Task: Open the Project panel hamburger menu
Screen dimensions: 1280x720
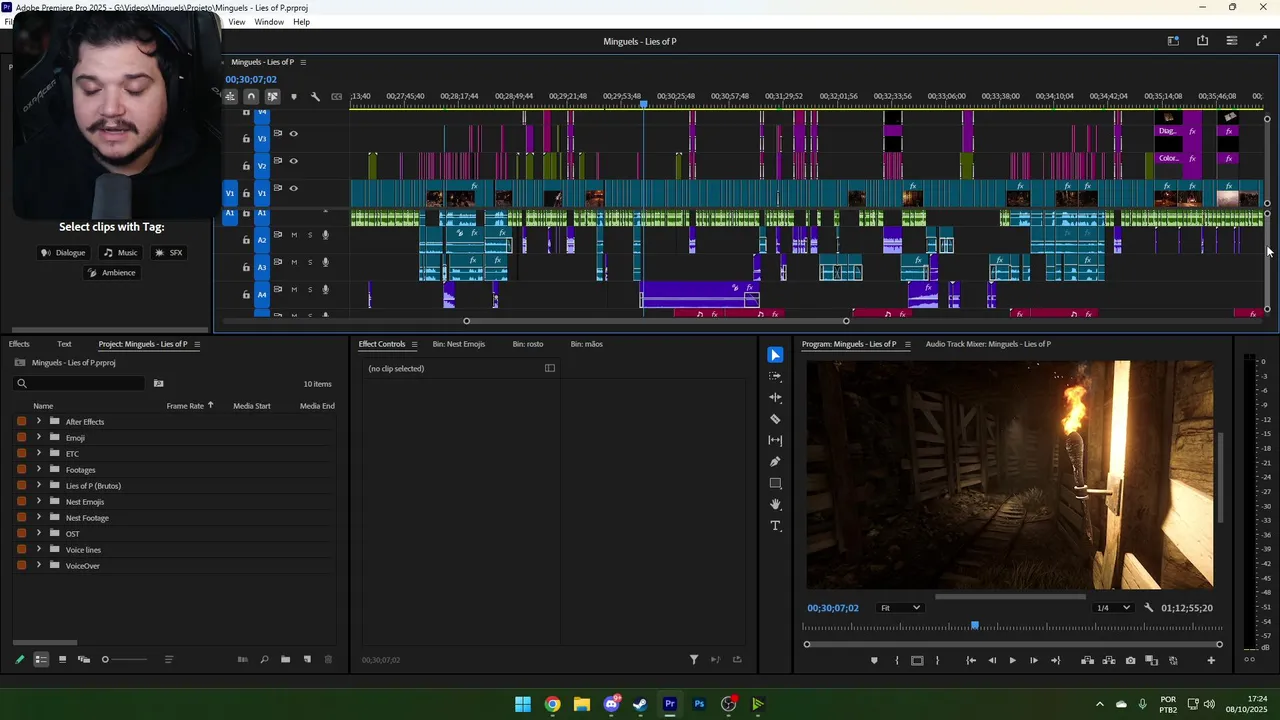Action: pos(197,345)
